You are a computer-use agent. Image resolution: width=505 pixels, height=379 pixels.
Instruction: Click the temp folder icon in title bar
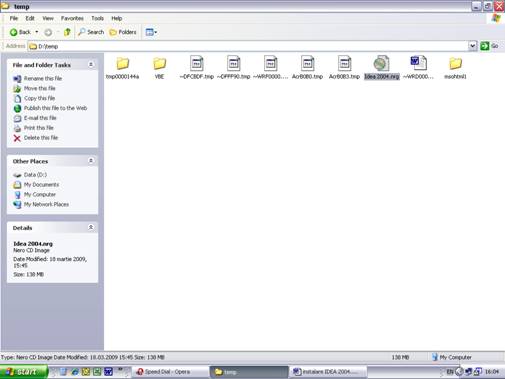pos(5,6)
